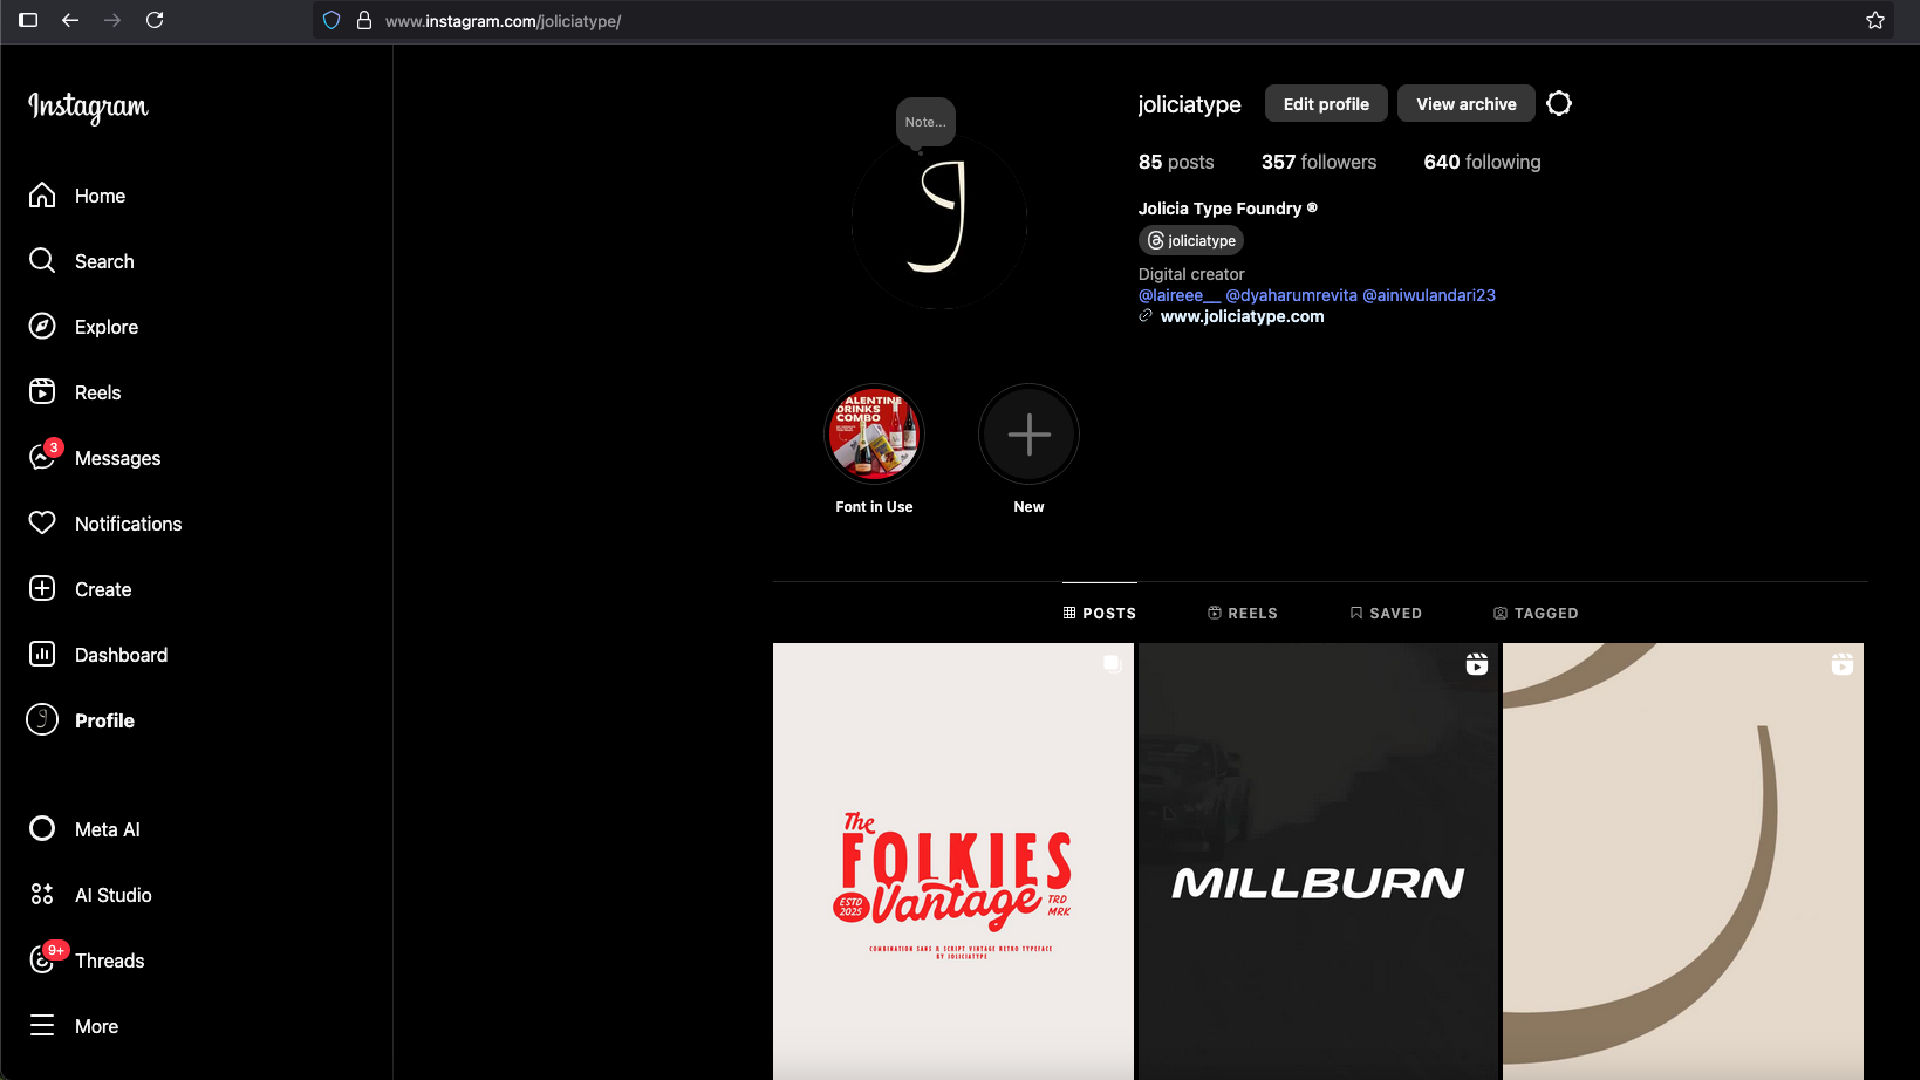Click the Notifications label in sidebar
1920x1080 pixels.
click(x=128, y=524)
